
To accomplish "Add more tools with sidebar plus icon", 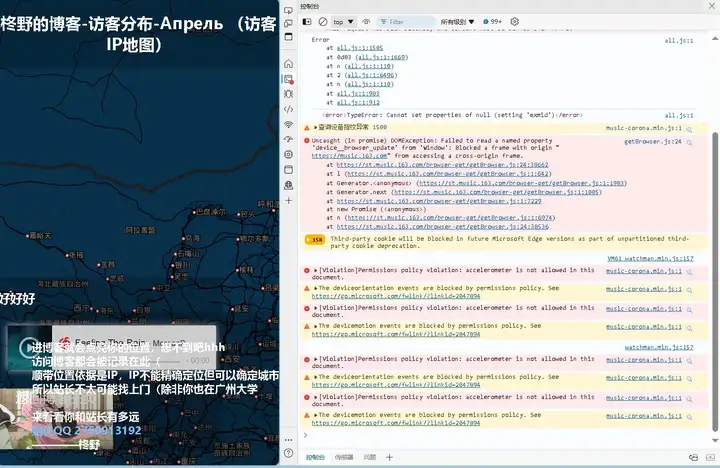I will click(288, 200).
